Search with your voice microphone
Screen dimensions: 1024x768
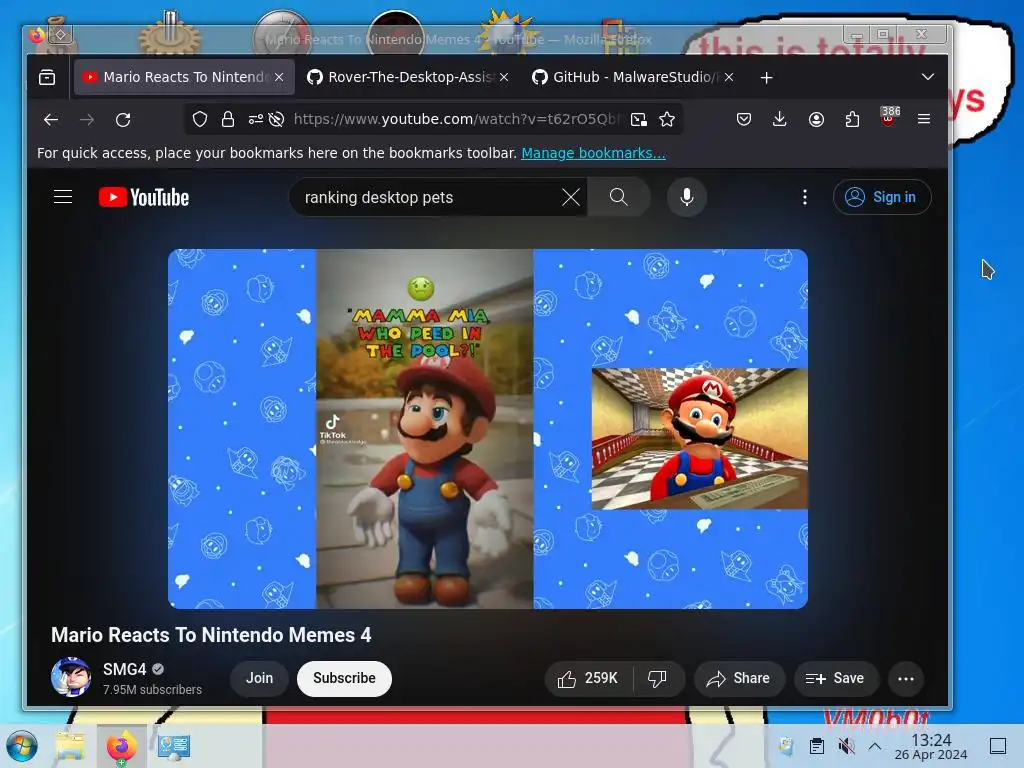pyautogui.click(x=686, y=197)
